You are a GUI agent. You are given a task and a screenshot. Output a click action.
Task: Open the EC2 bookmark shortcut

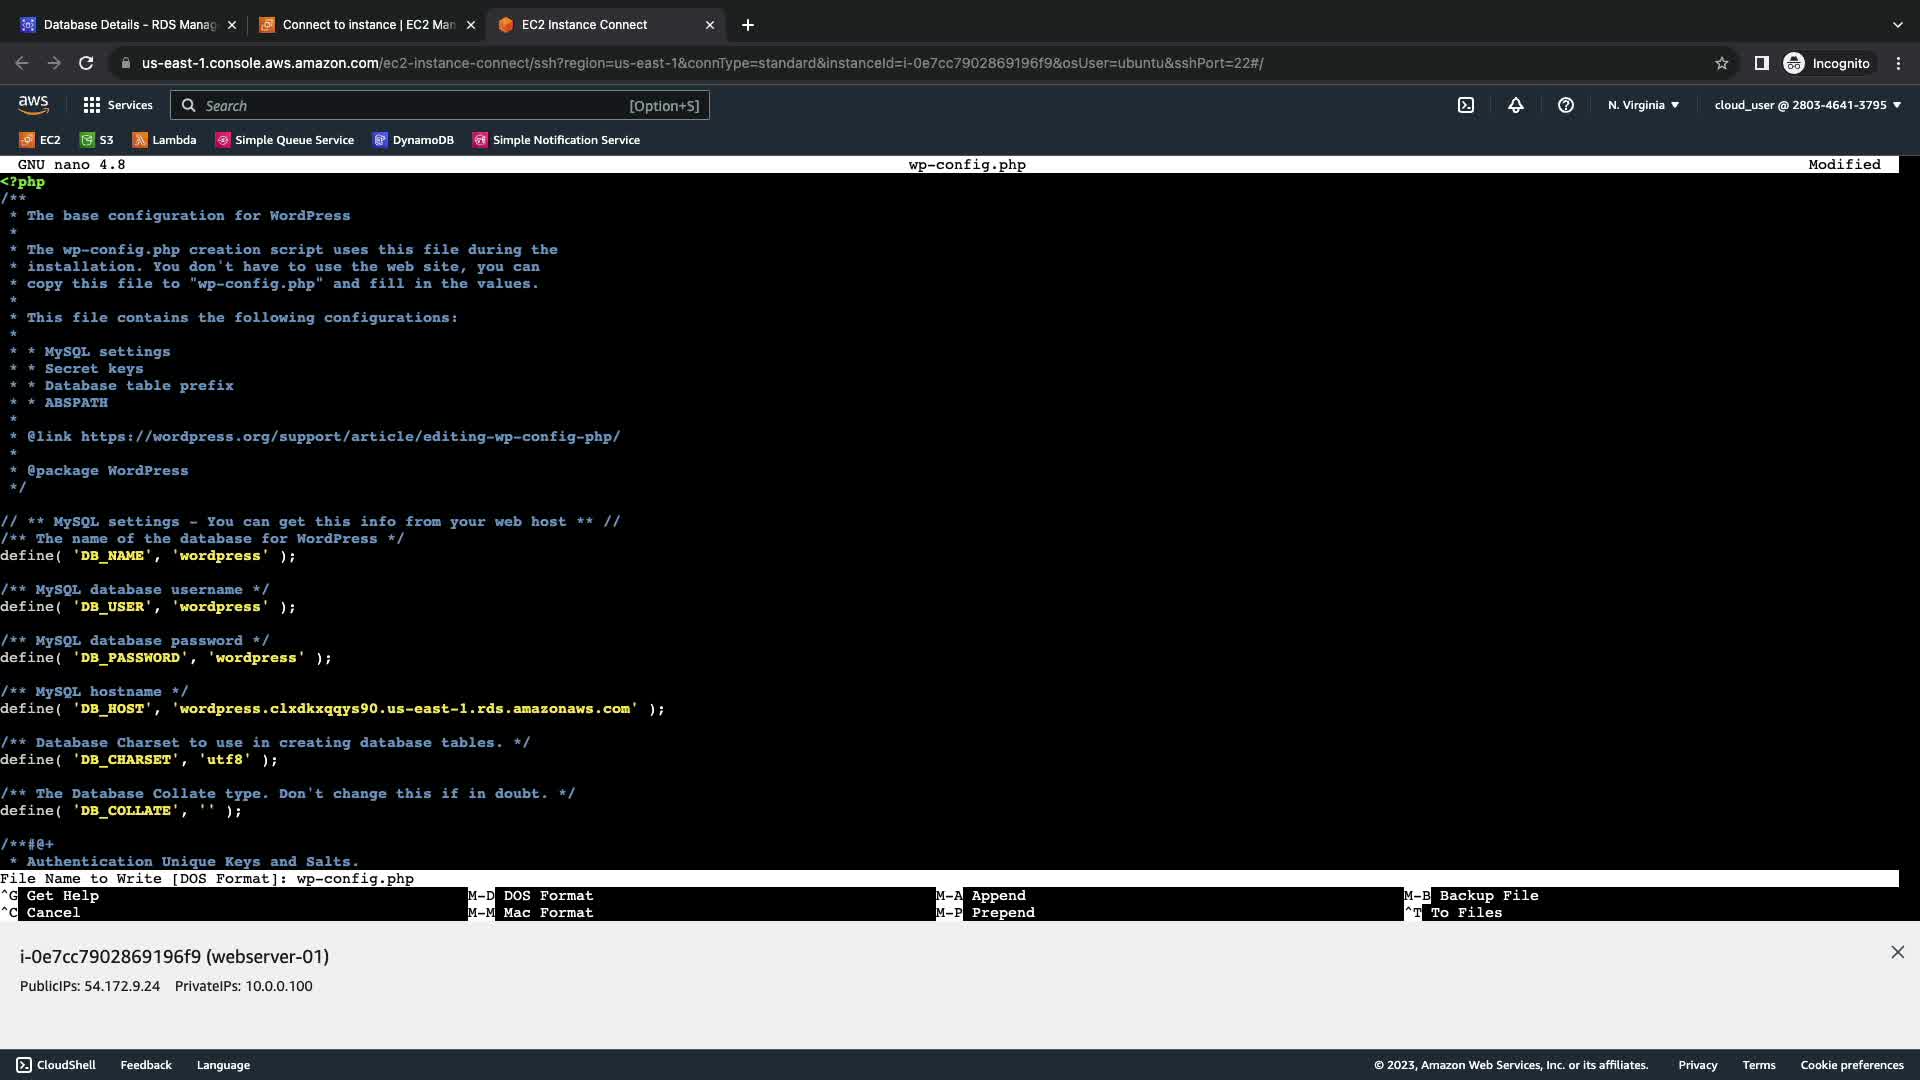40,140
